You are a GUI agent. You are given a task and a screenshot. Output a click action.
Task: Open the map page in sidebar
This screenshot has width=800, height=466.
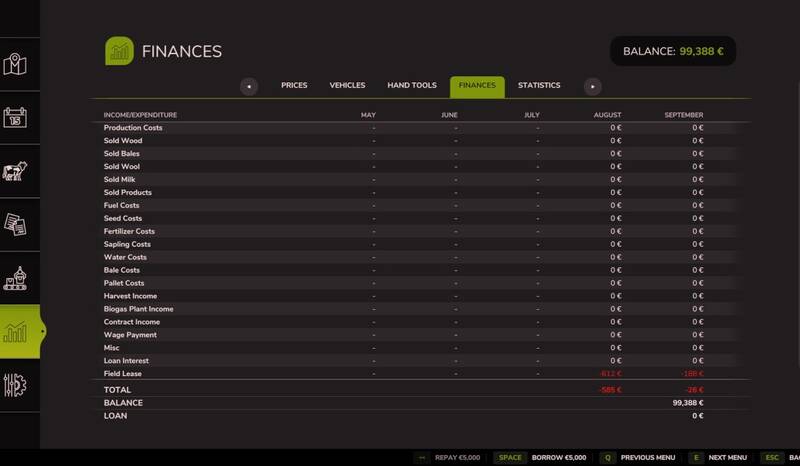click(x=15, y=65)
